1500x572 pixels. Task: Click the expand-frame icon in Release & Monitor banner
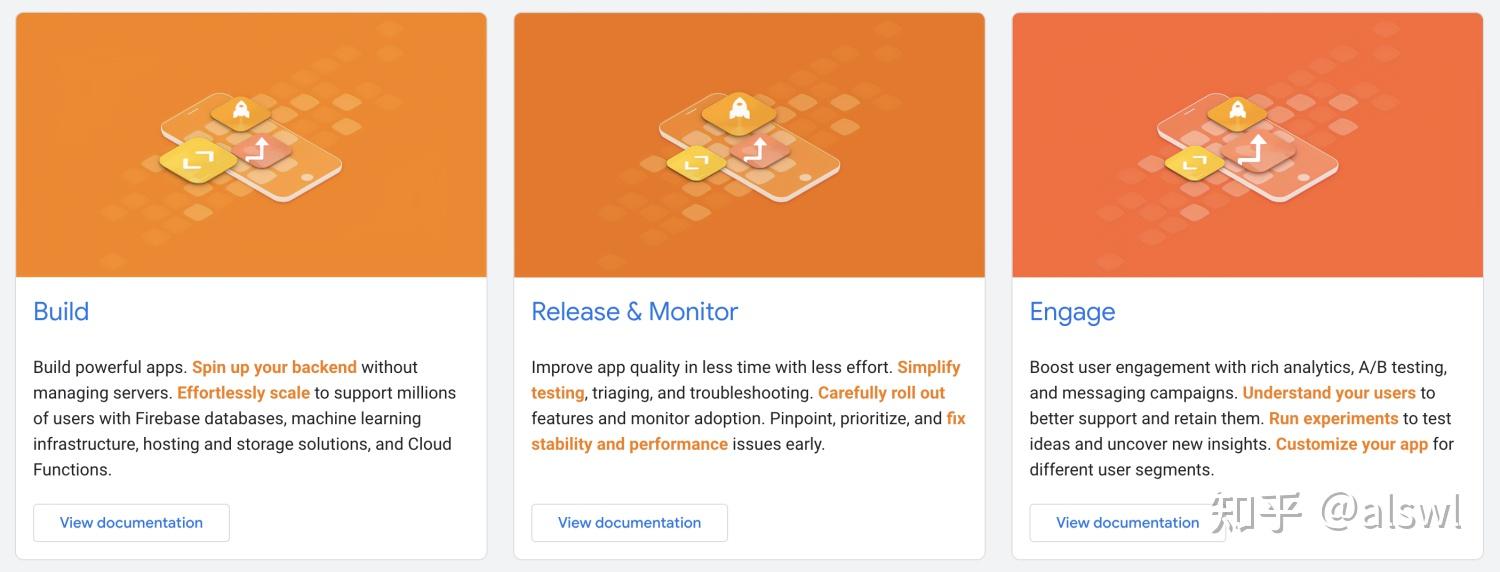[696, 161]
